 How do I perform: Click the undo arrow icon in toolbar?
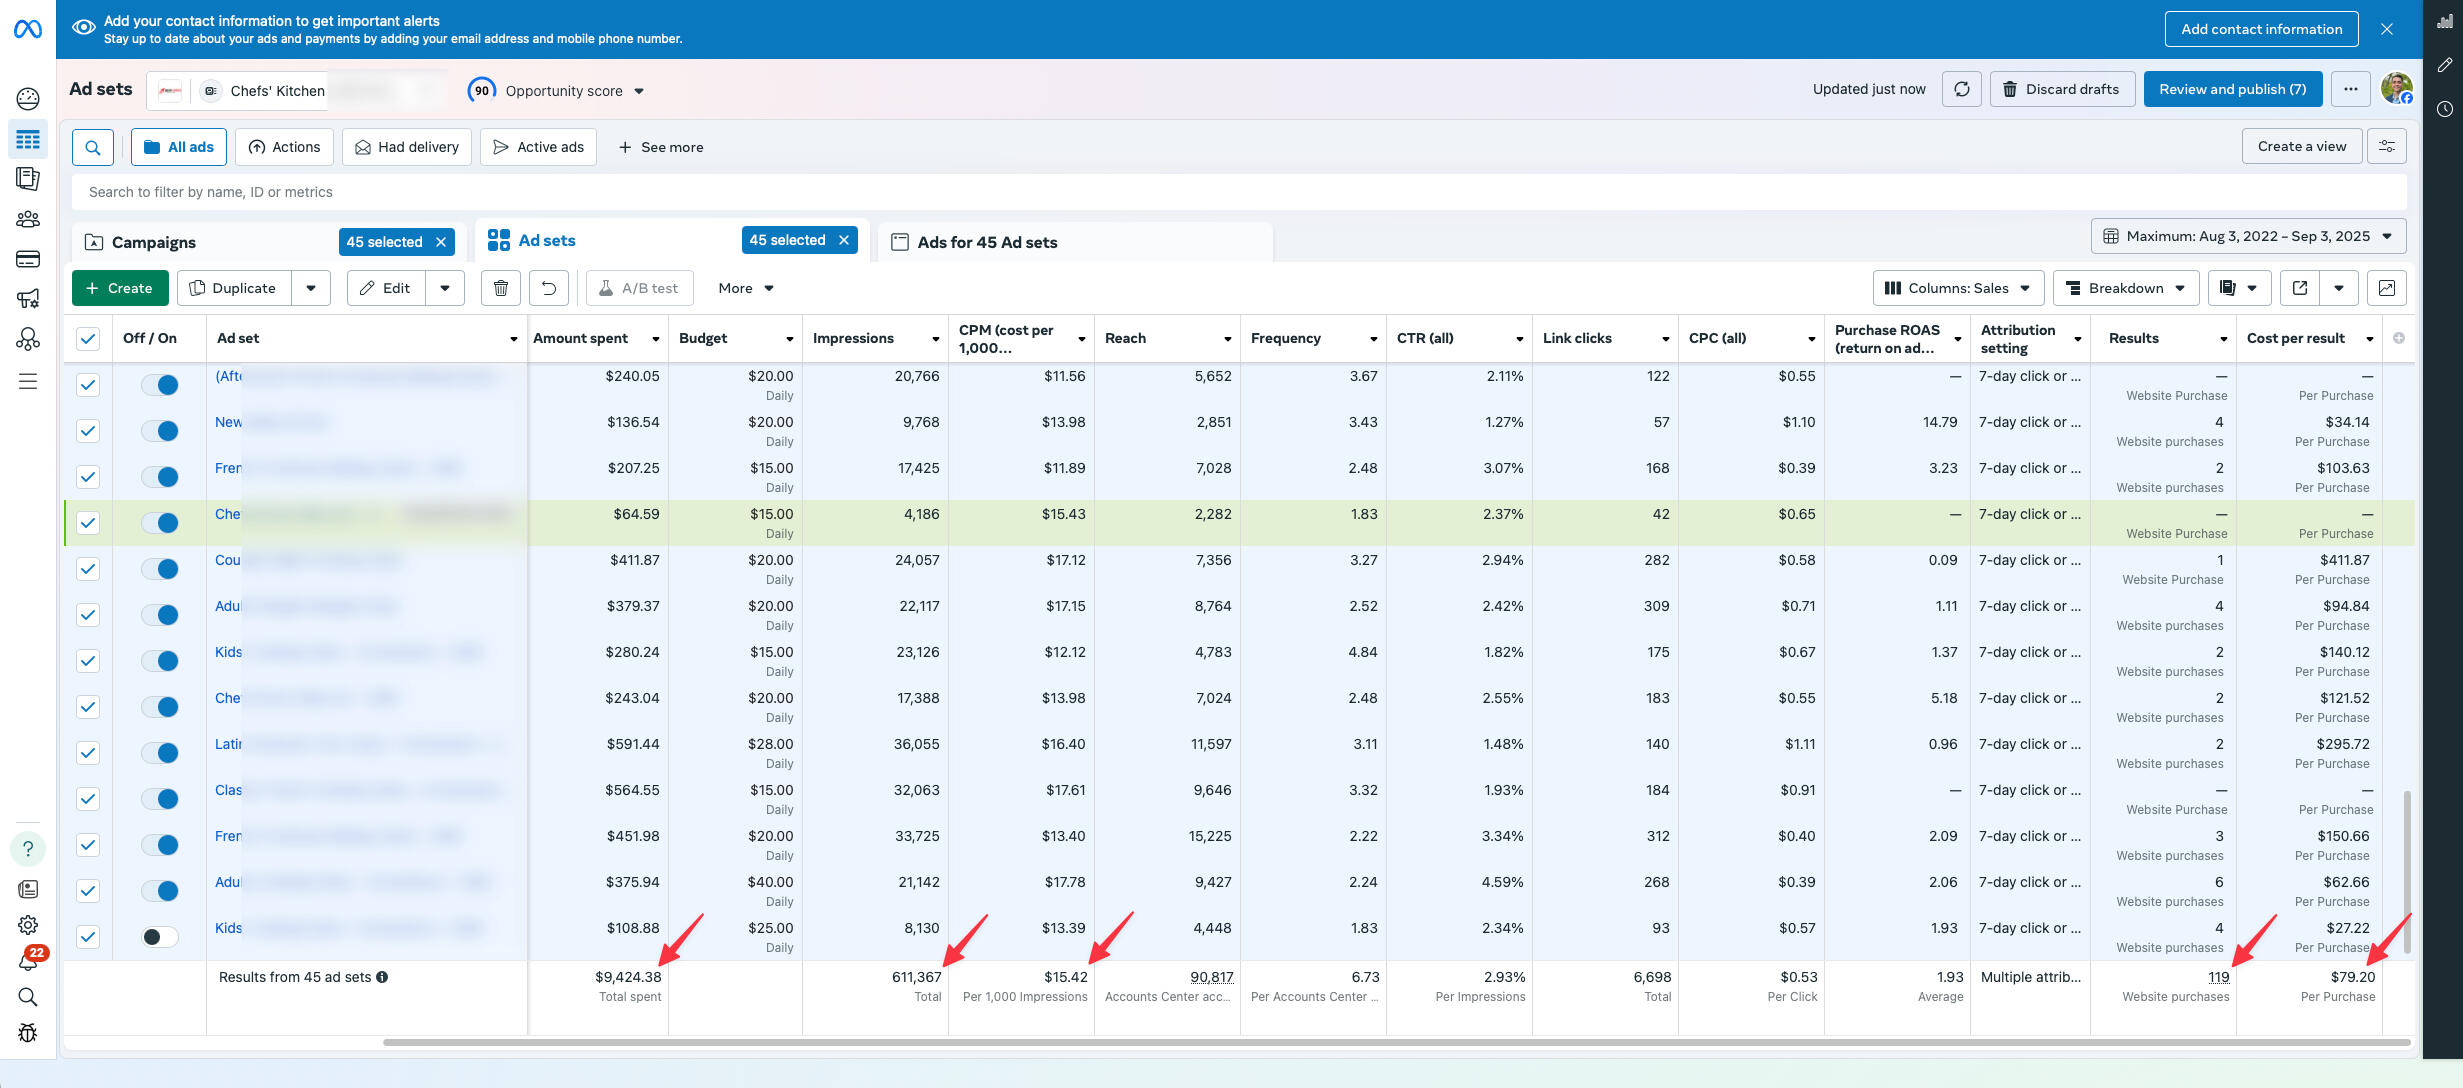[x=548, y=288]
